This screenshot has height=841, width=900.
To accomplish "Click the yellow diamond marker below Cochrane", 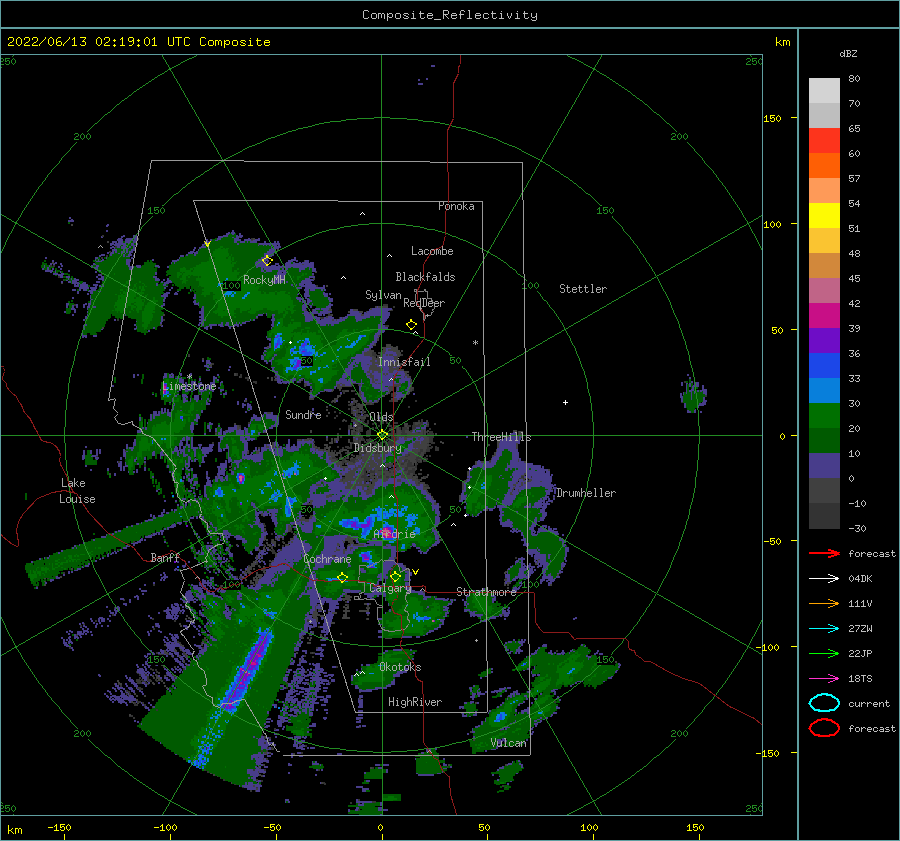I will (343, 578).
